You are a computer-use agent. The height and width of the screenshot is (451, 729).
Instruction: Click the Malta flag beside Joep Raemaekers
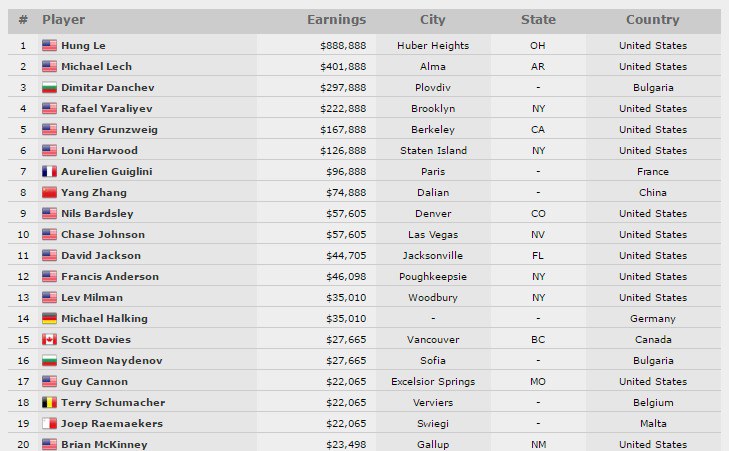pyautogui.click(x=49, y=423)
